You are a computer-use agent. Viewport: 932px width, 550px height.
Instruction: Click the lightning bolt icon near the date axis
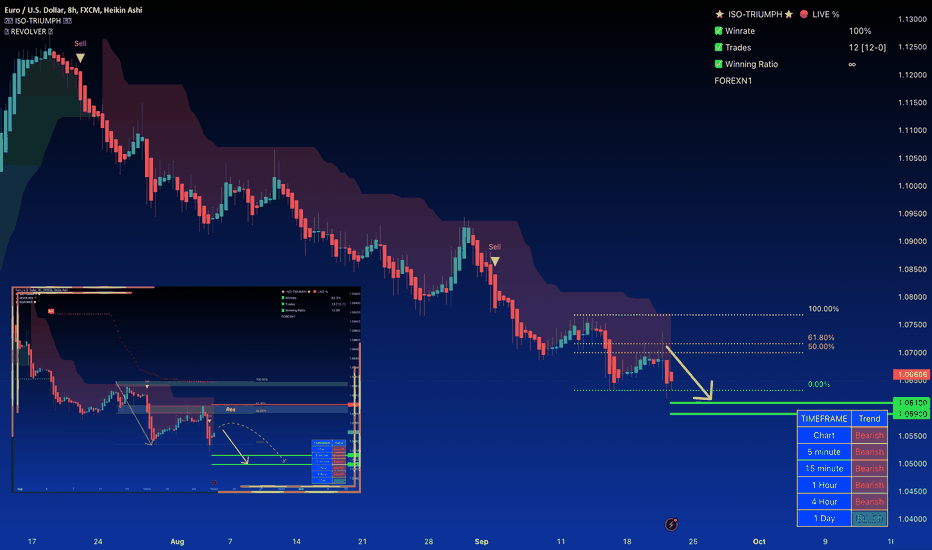pos(671,524)
